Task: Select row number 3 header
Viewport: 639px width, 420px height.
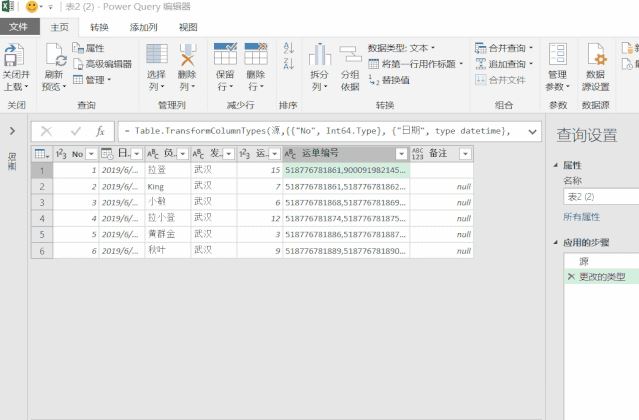Action: tap(42, 202)
